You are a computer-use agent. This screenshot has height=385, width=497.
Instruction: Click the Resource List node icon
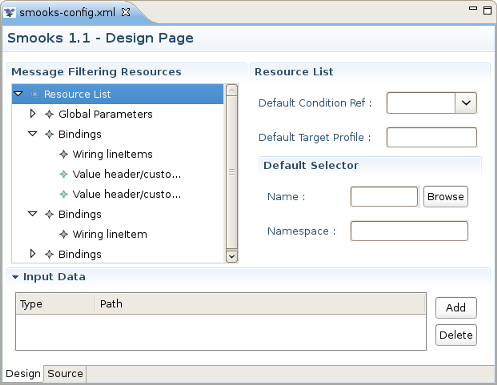pyautogui.click(x=35, y=94)
